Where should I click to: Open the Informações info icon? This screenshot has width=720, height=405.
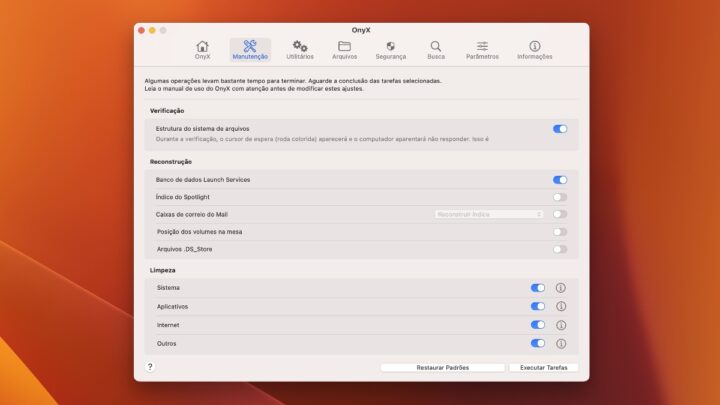[534, 46]
